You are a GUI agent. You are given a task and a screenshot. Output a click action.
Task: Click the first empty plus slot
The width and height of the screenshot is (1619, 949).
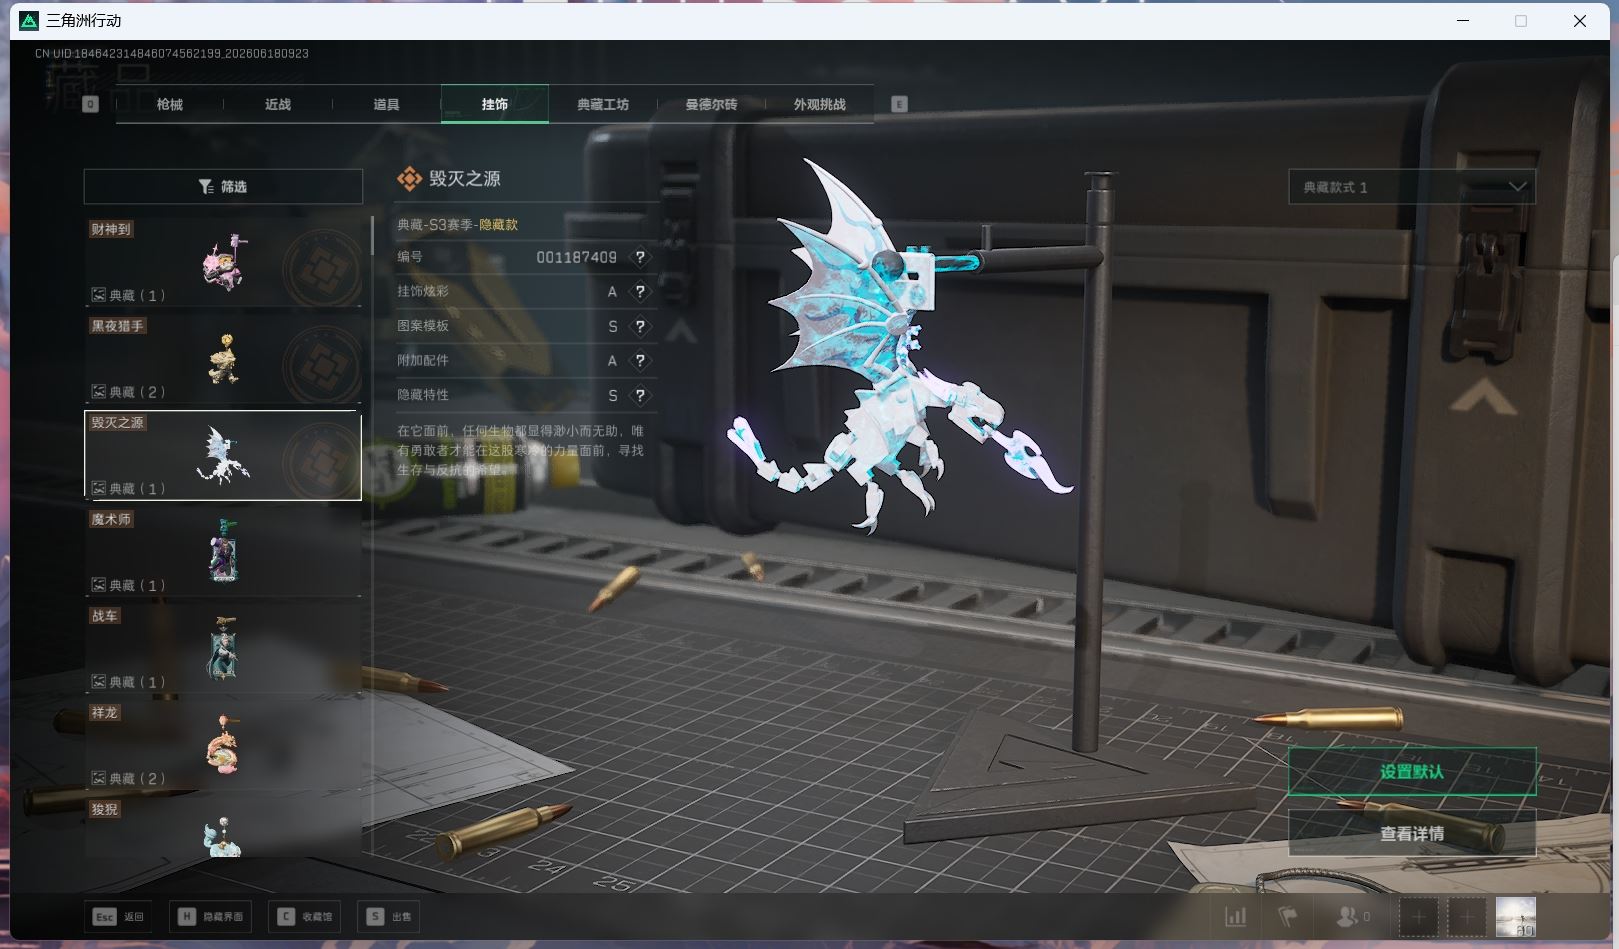(x=1418, y=916)
